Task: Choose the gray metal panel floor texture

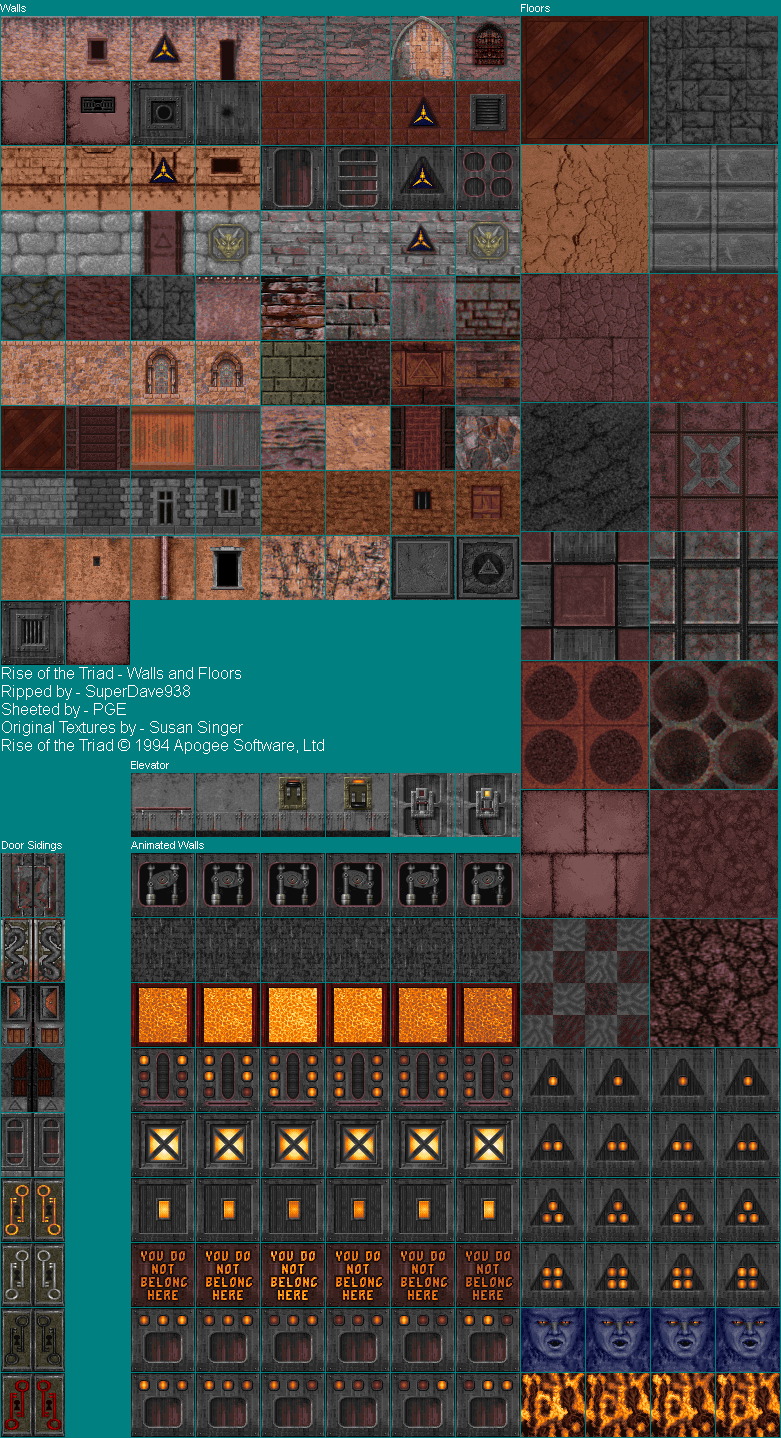Action: (x=715, y=209)
